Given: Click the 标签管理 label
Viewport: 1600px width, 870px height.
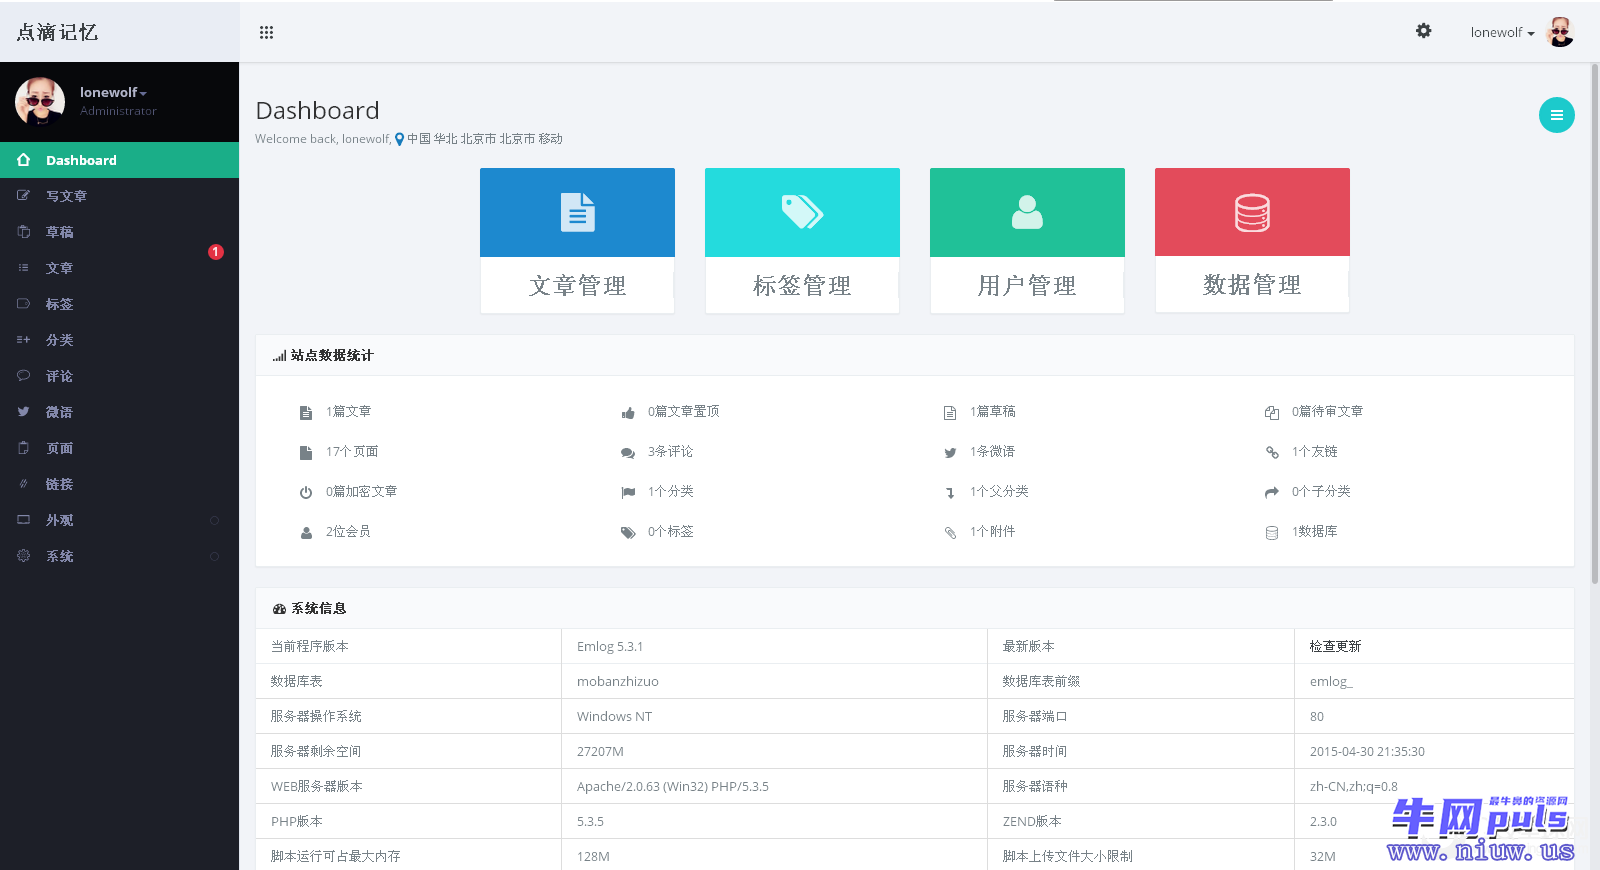Looking at the screenshot, I should tap(802, 286).
